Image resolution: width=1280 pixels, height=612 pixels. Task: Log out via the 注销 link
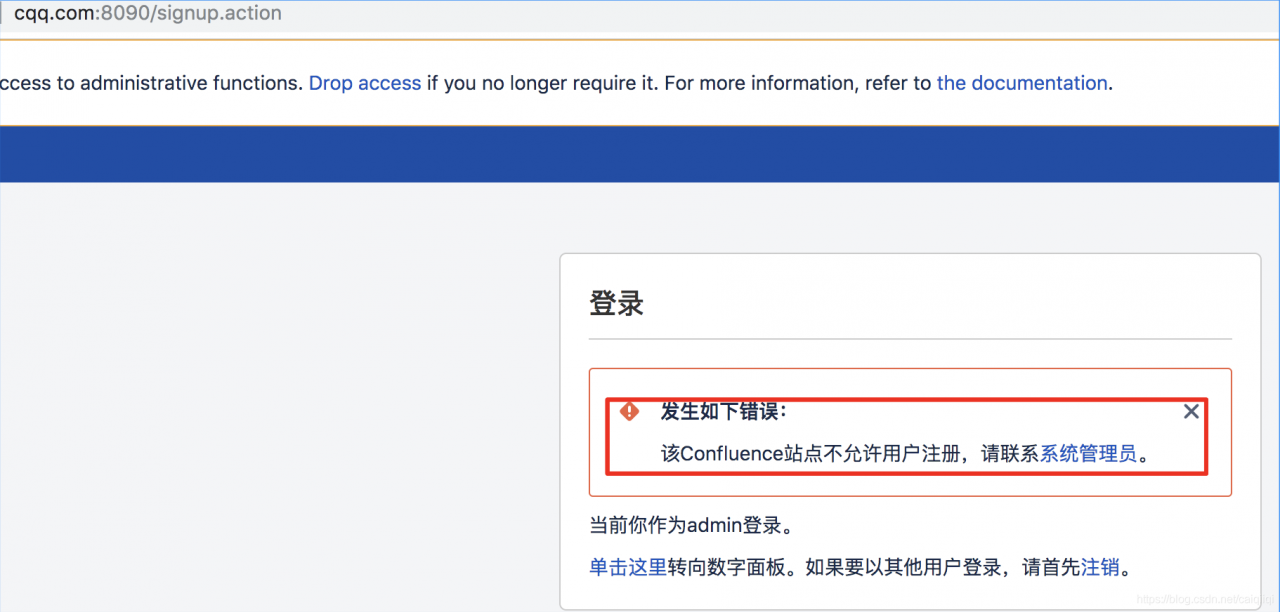(x=1100, y=567)
